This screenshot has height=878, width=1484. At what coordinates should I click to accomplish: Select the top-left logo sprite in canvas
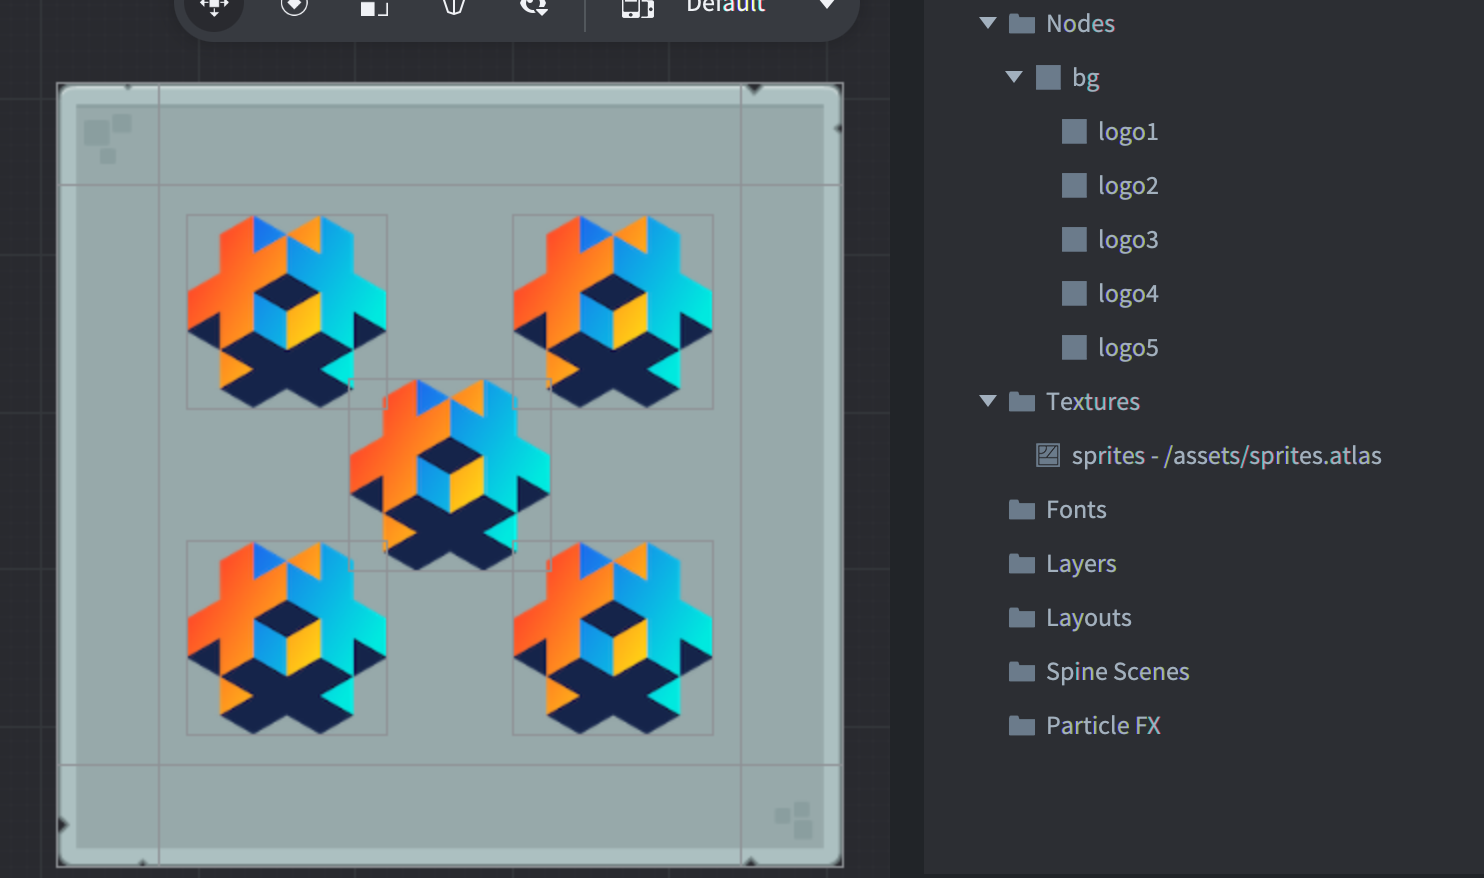pyautogui.click(x=287, y=311)
